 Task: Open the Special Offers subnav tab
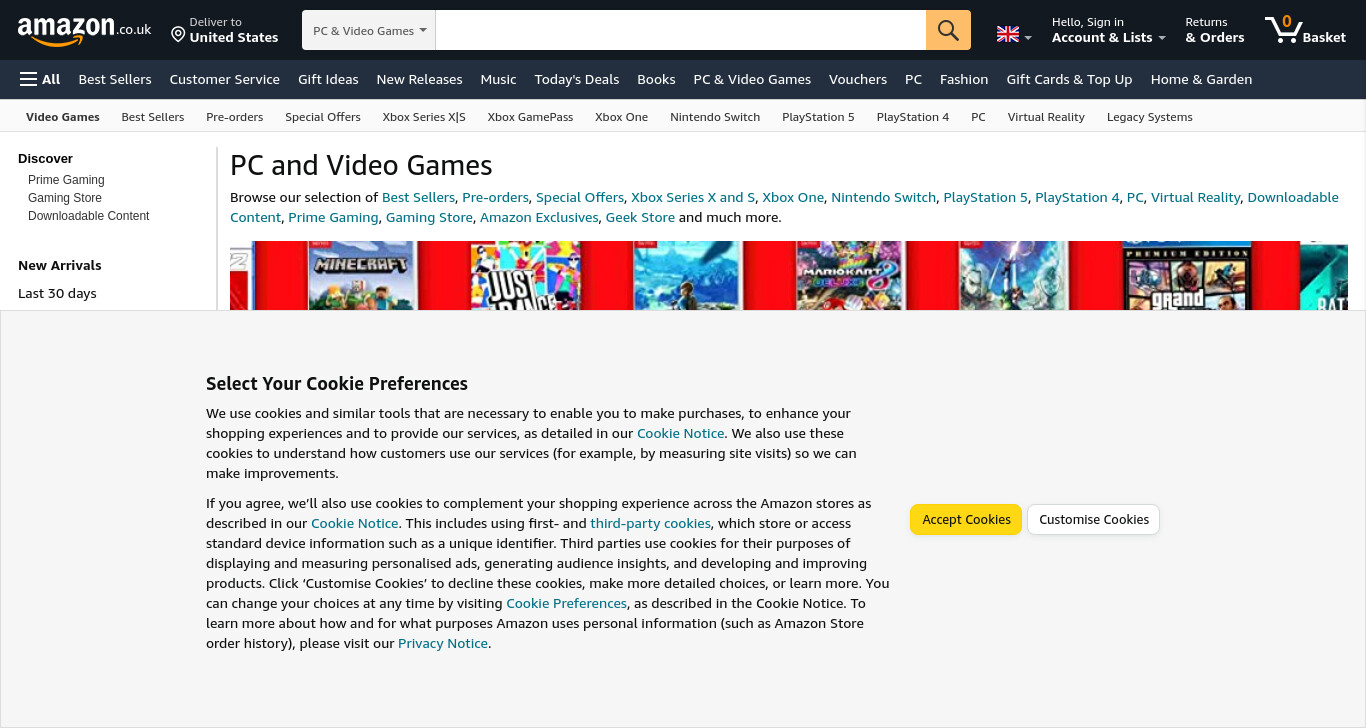pyautogui.click(x=323, y=117)
